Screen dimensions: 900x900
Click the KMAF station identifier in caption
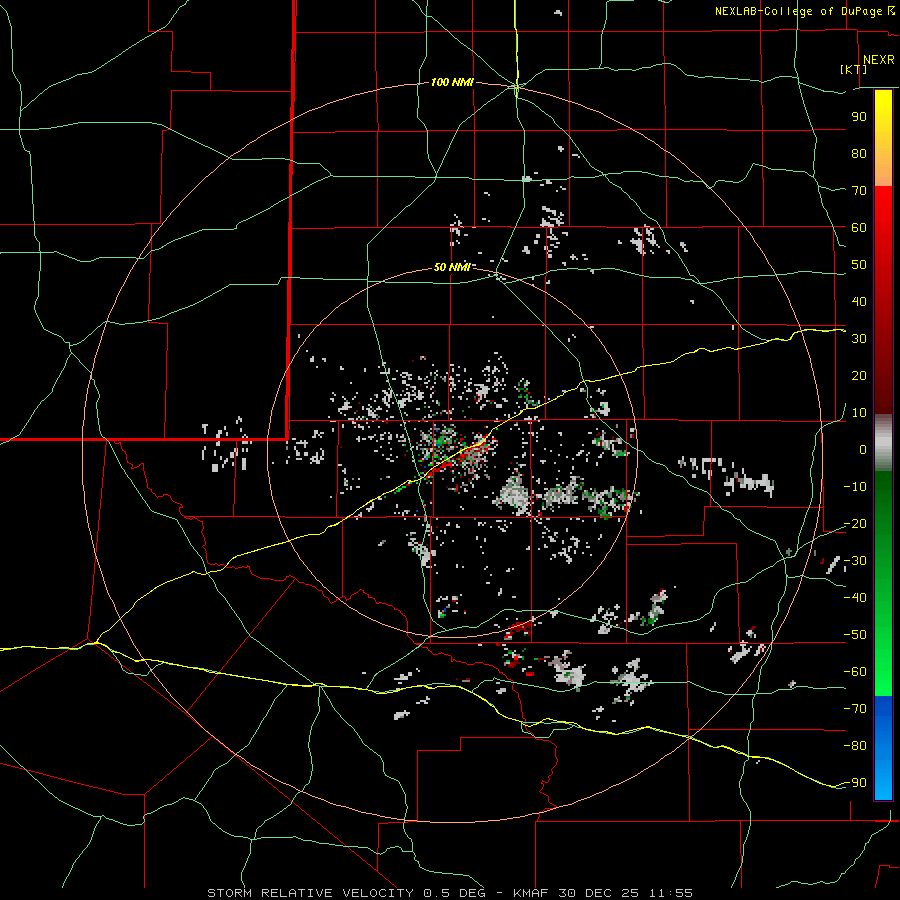(x=530, y=893)
